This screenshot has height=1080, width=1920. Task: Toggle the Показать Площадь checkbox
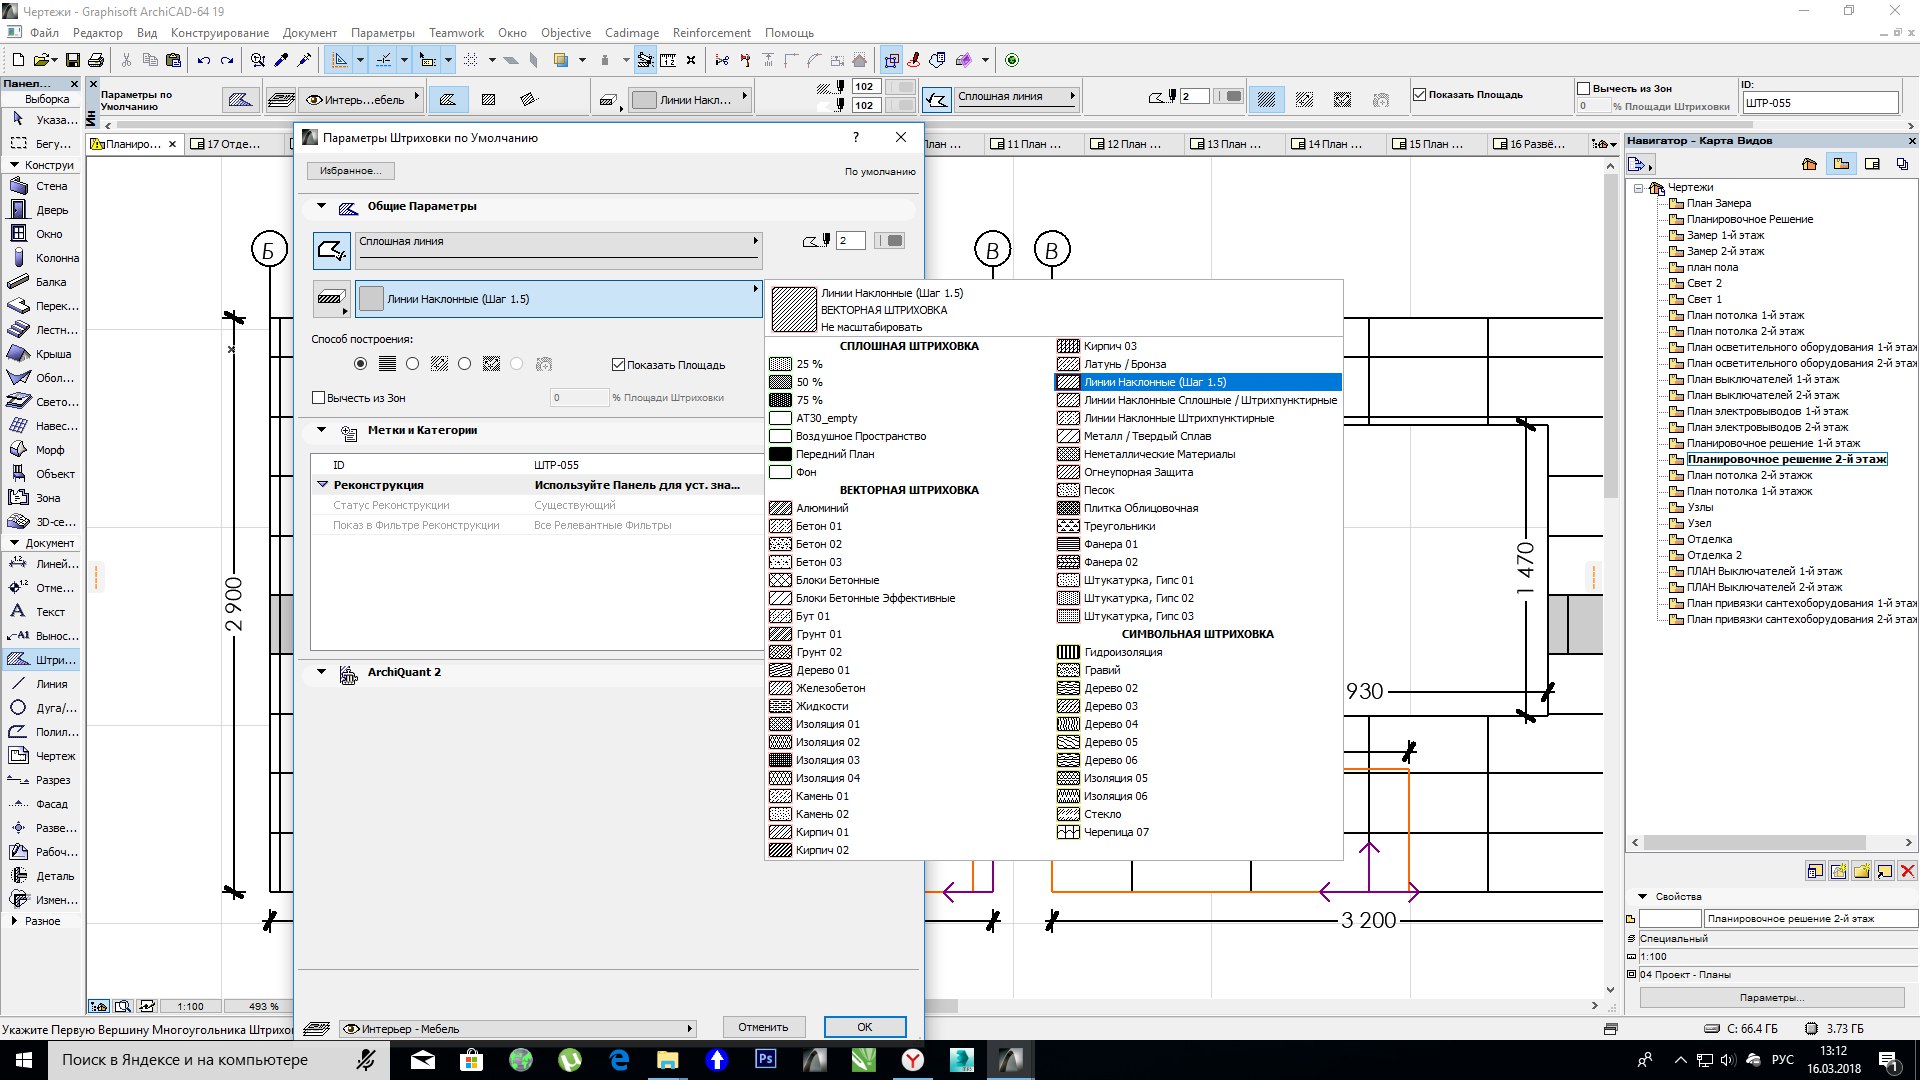pos(620,364)
